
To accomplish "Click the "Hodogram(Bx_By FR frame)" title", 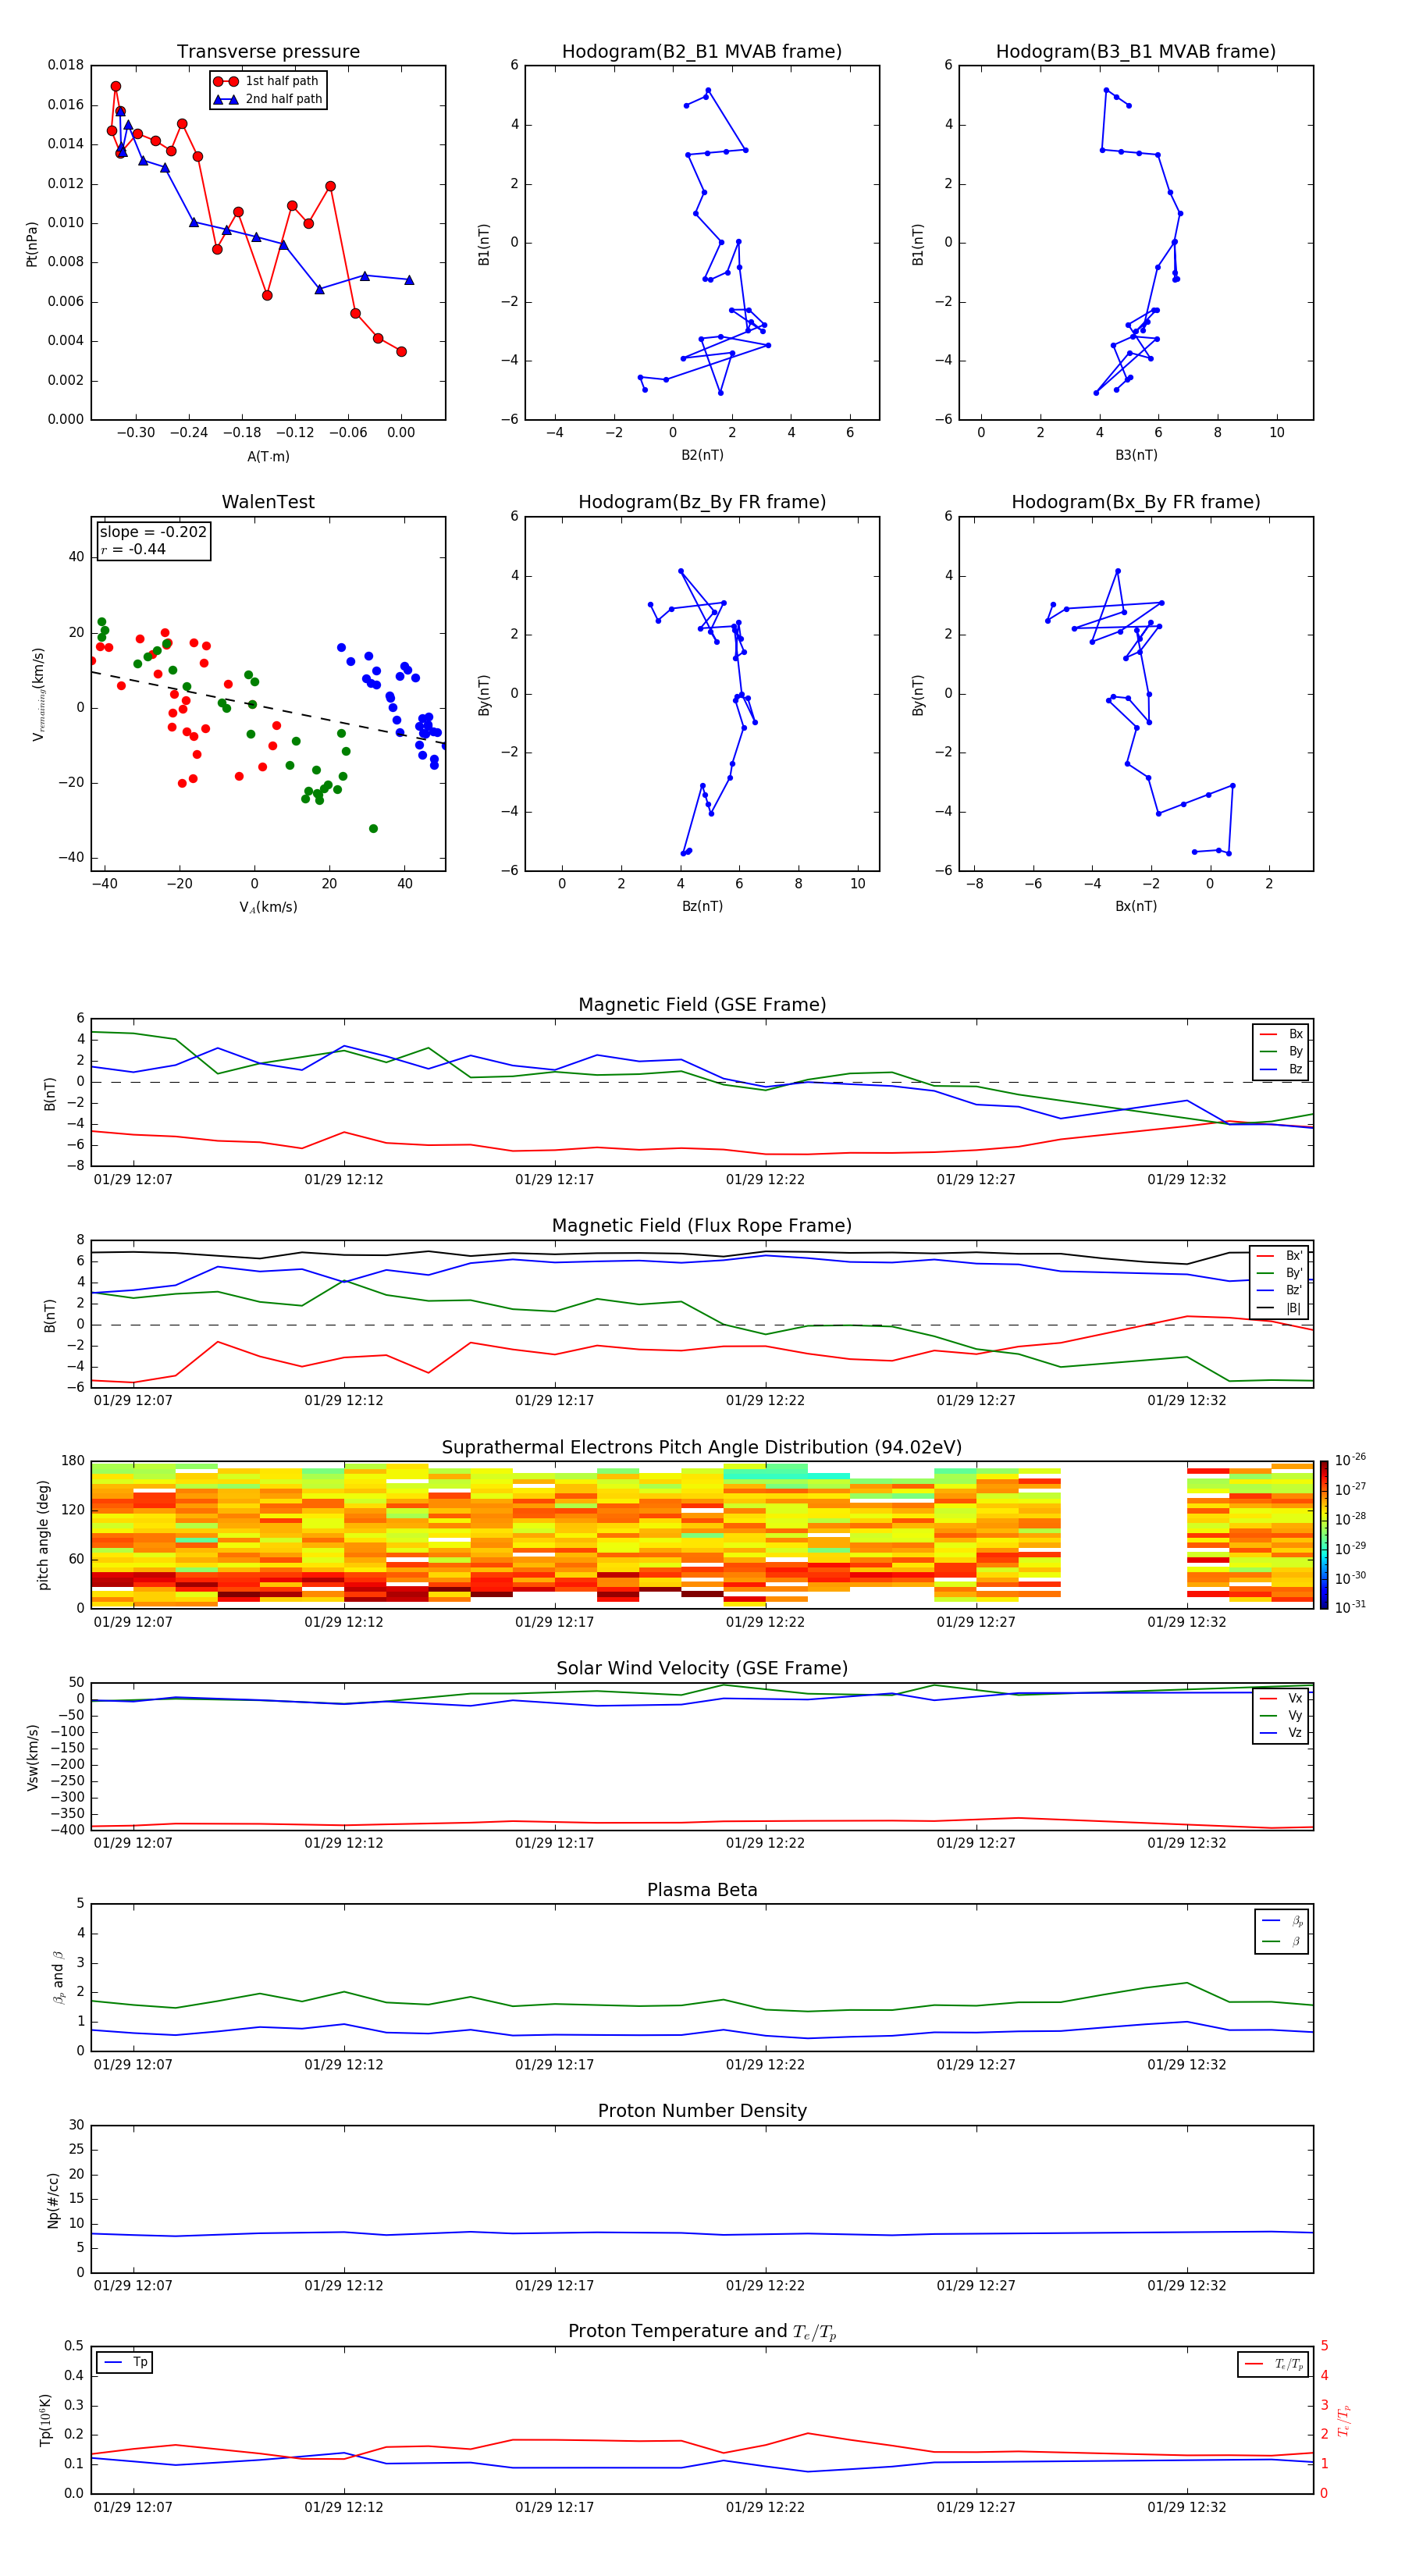I will click(1136, 502).
